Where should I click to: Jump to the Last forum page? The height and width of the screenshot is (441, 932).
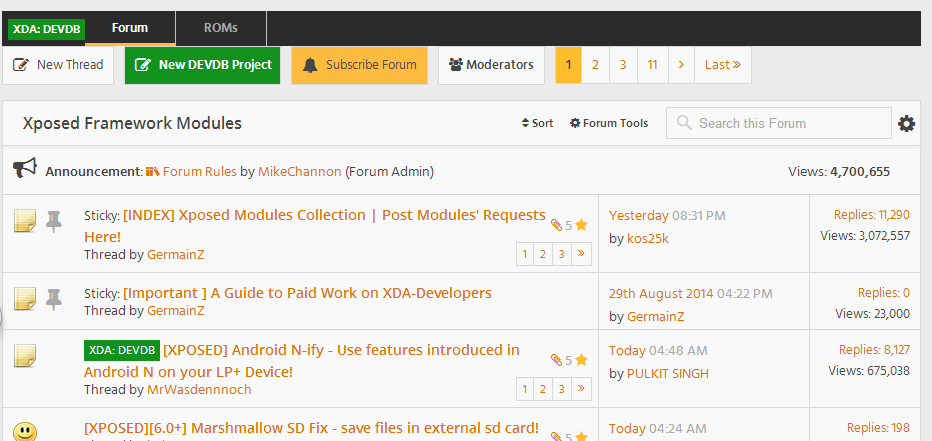(x=723, y=65)
